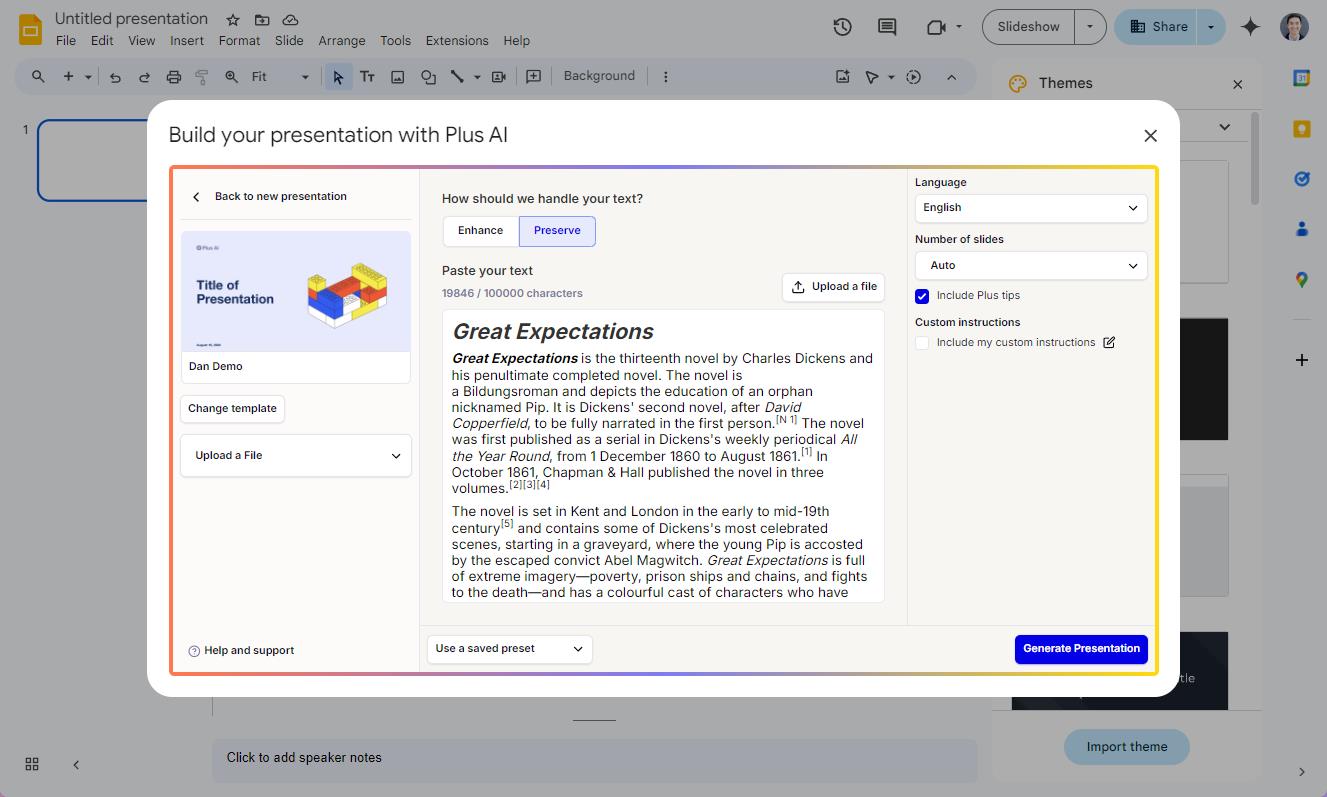Select the cursor select tool

(x=338, y=77)
